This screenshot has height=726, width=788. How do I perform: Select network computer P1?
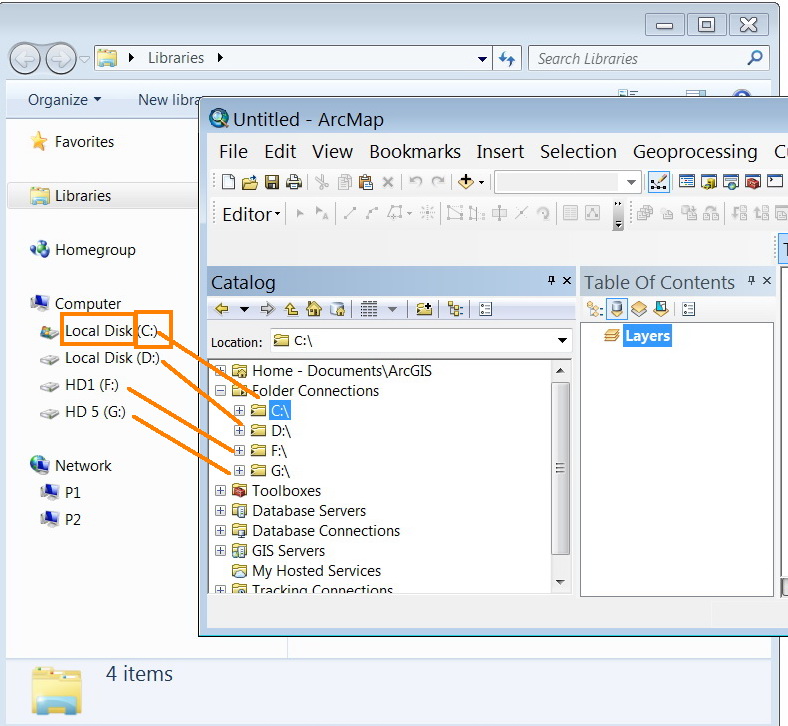[x=72, y=492]
